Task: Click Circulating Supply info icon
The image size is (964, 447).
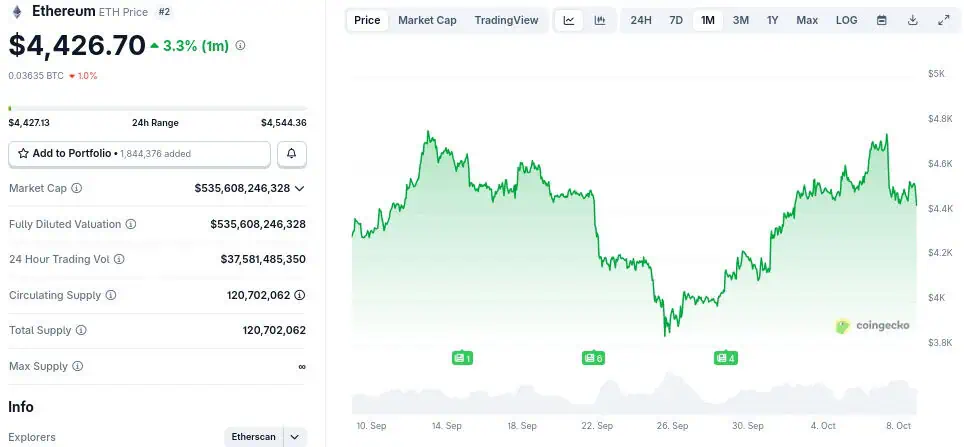Action: pos(111,295)
